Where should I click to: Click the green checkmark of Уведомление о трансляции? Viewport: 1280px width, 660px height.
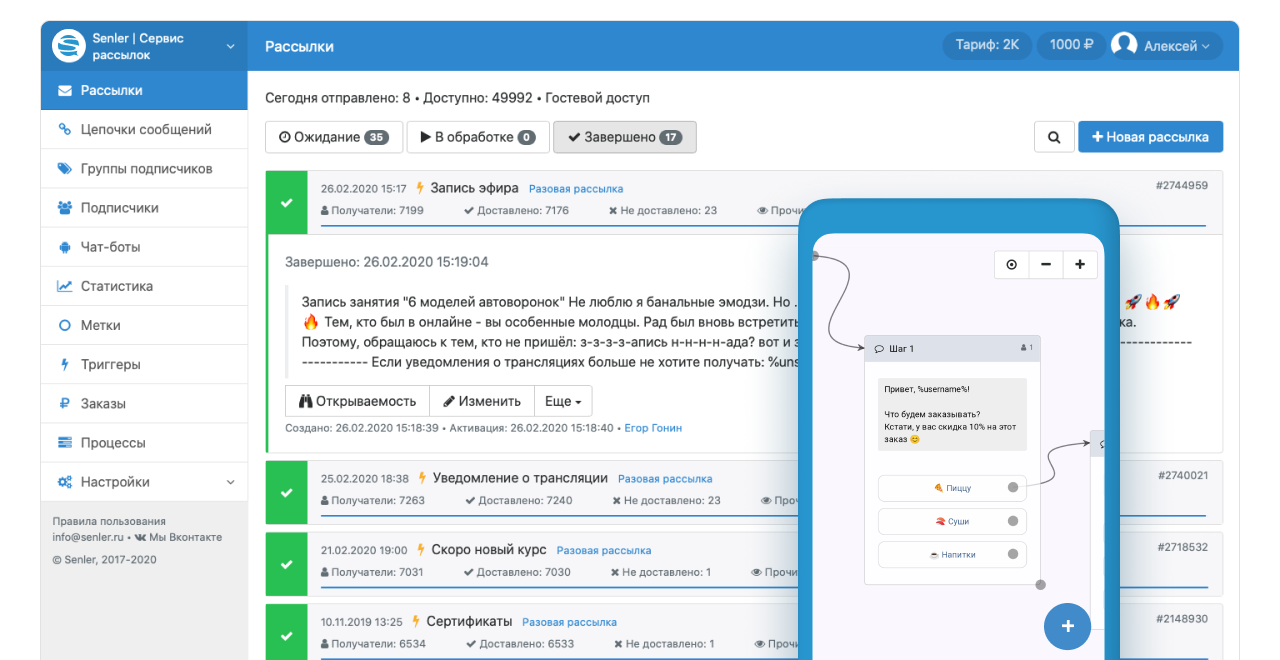[x=287, y=492]
